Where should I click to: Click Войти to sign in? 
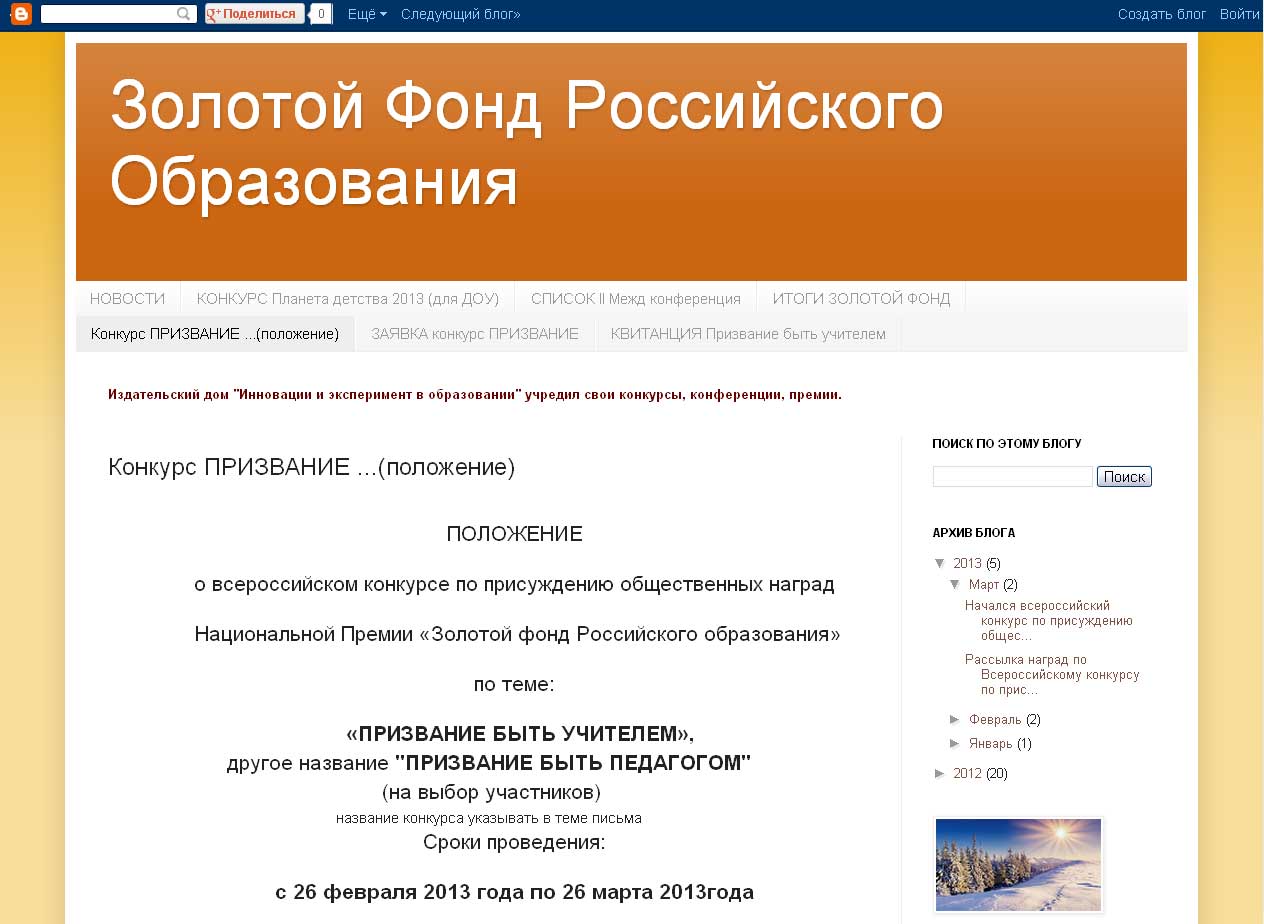pyautogui.click(x=1239, y=14)
